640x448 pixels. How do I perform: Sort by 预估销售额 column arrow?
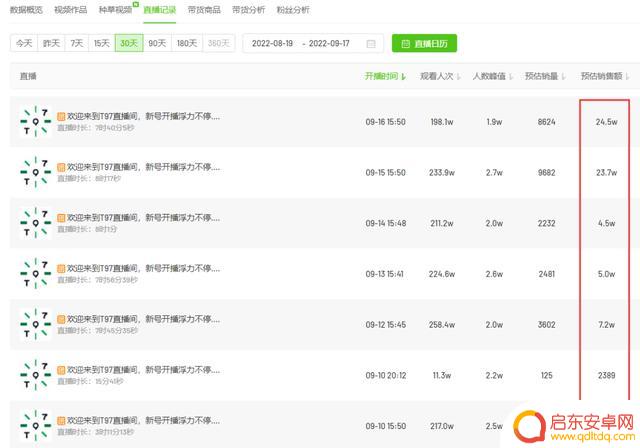pyautogui.click(x=627, y=77)
